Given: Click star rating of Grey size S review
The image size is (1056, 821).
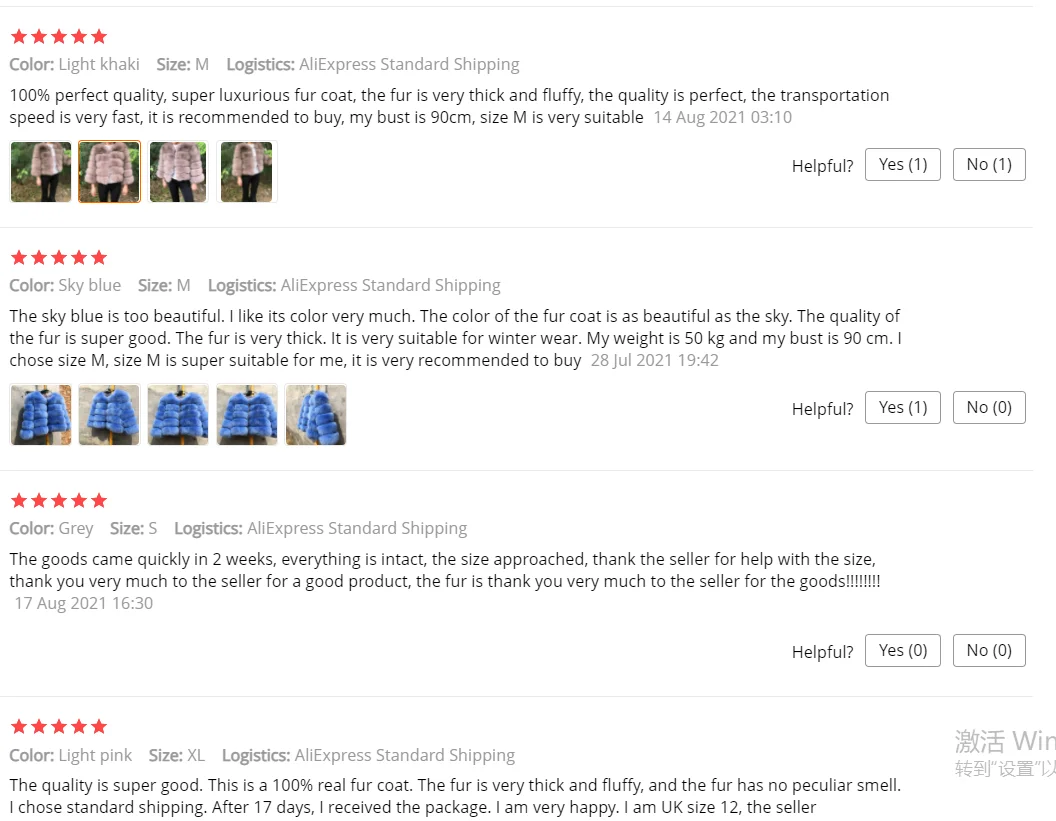Looking at the screenshot, I should (x=59, y=500).
